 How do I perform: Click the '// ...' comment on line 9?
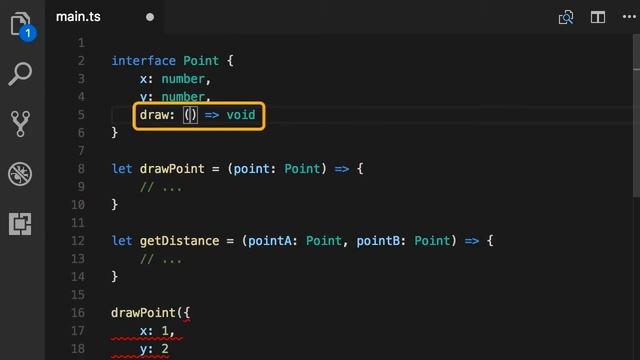coord(161,187)
